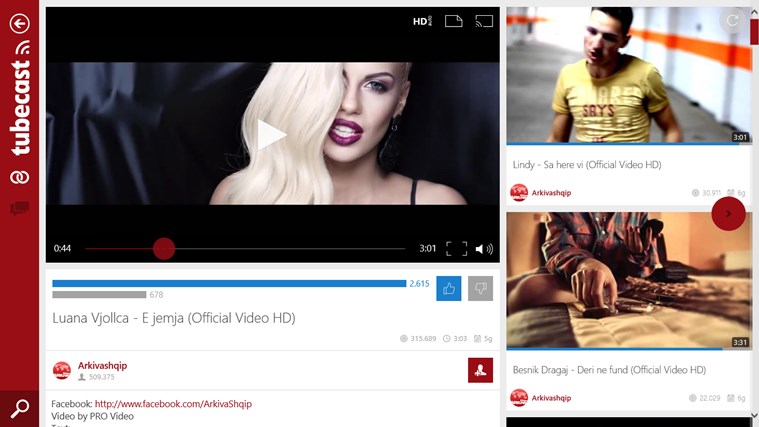Click the 0:44 elapsed time label
The image size is (759, 427).
[62, 248]
